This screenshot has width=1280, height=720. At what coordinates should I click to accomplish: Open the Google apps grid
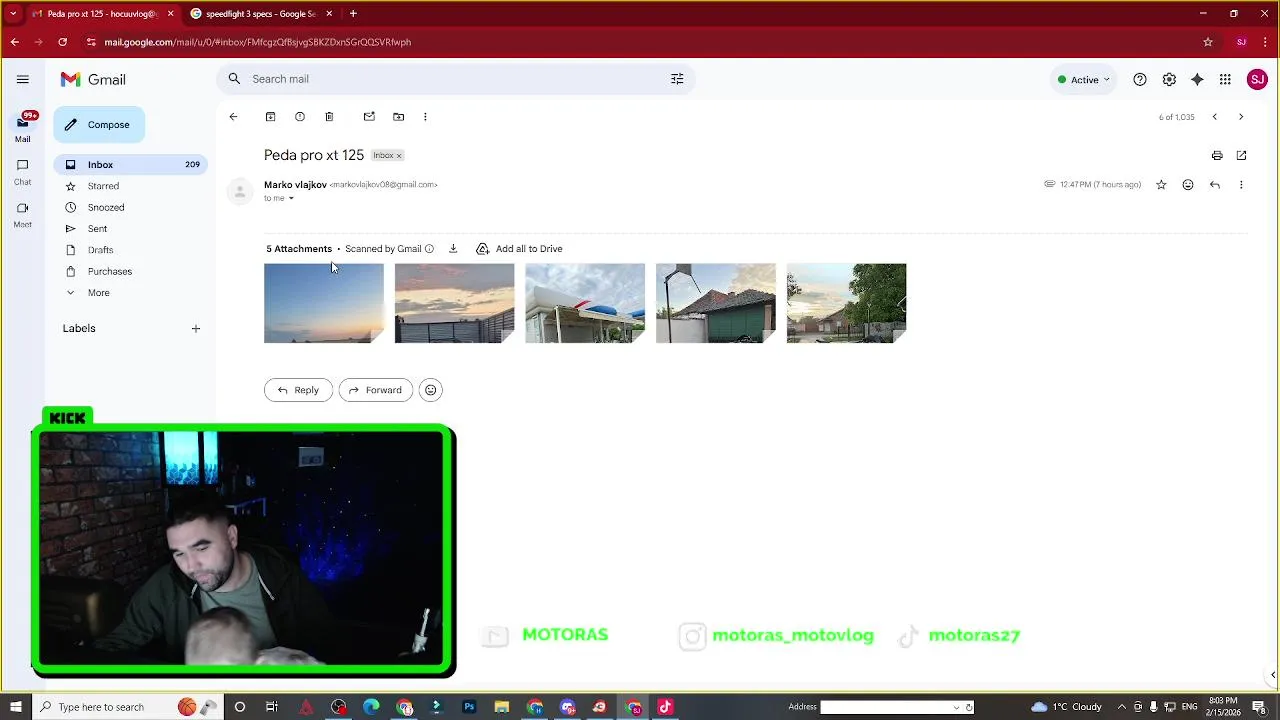(x=1225, y=80)
